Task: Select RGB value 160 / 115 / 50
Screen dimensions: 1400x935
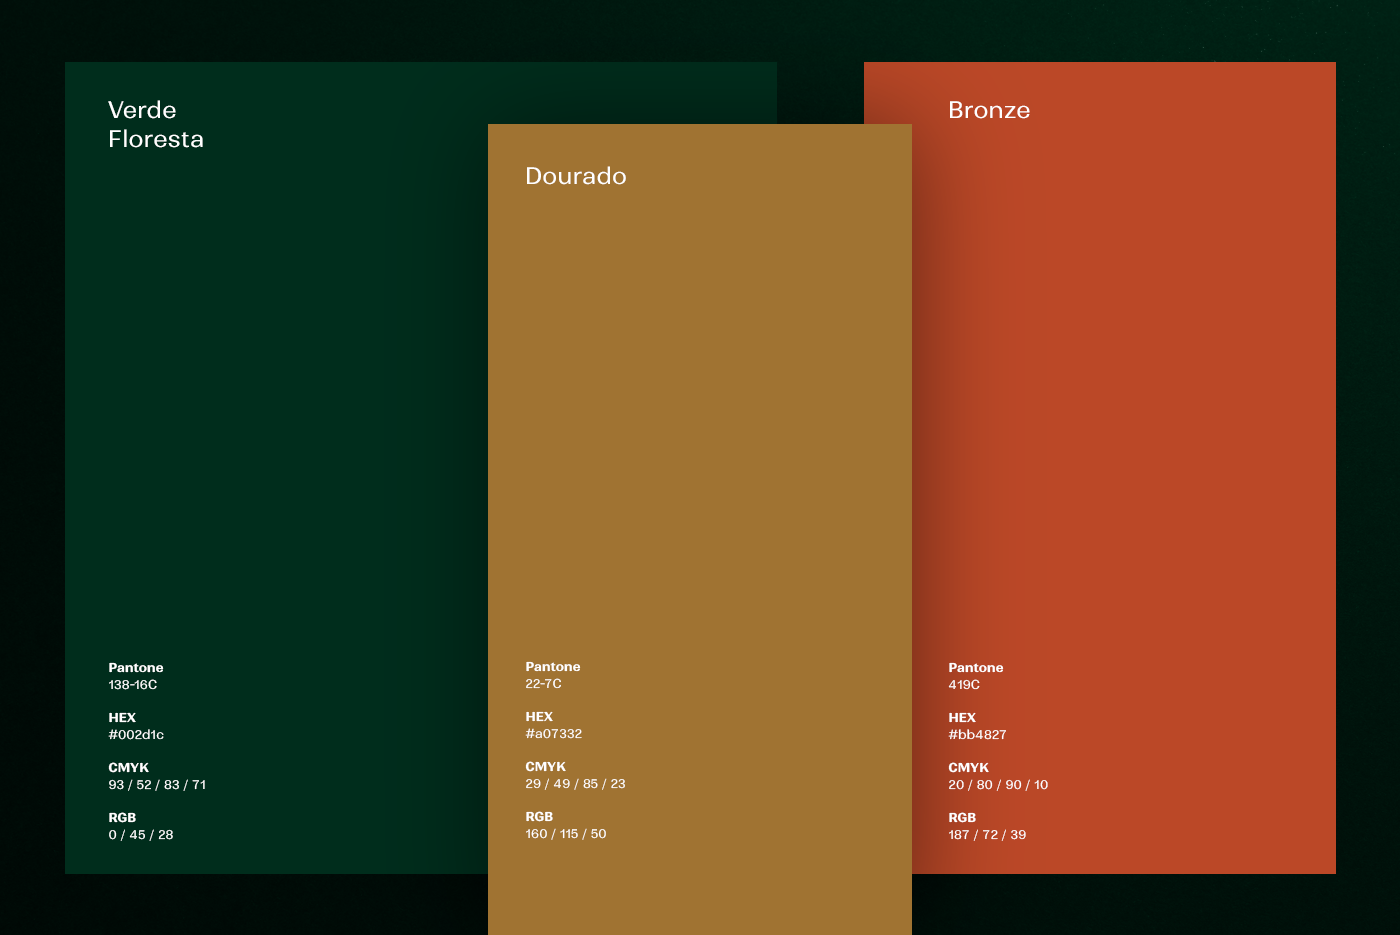Action: (566, 834)
